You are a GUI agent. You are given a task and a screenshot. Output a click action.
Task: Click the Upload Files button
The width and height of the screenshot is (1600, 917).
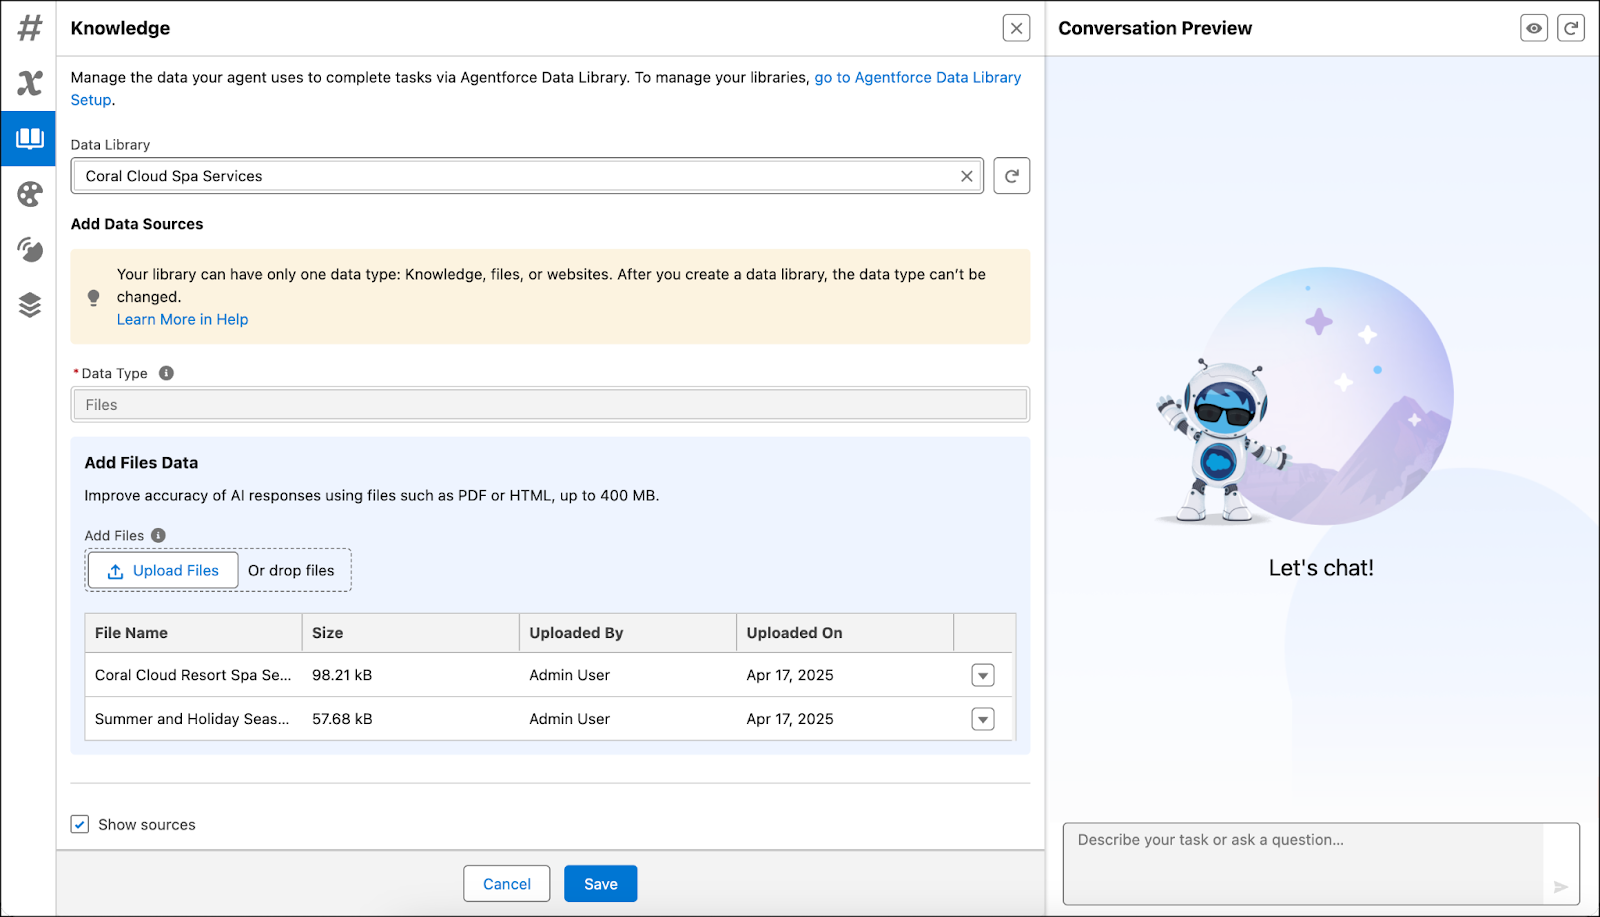[162, 570]
